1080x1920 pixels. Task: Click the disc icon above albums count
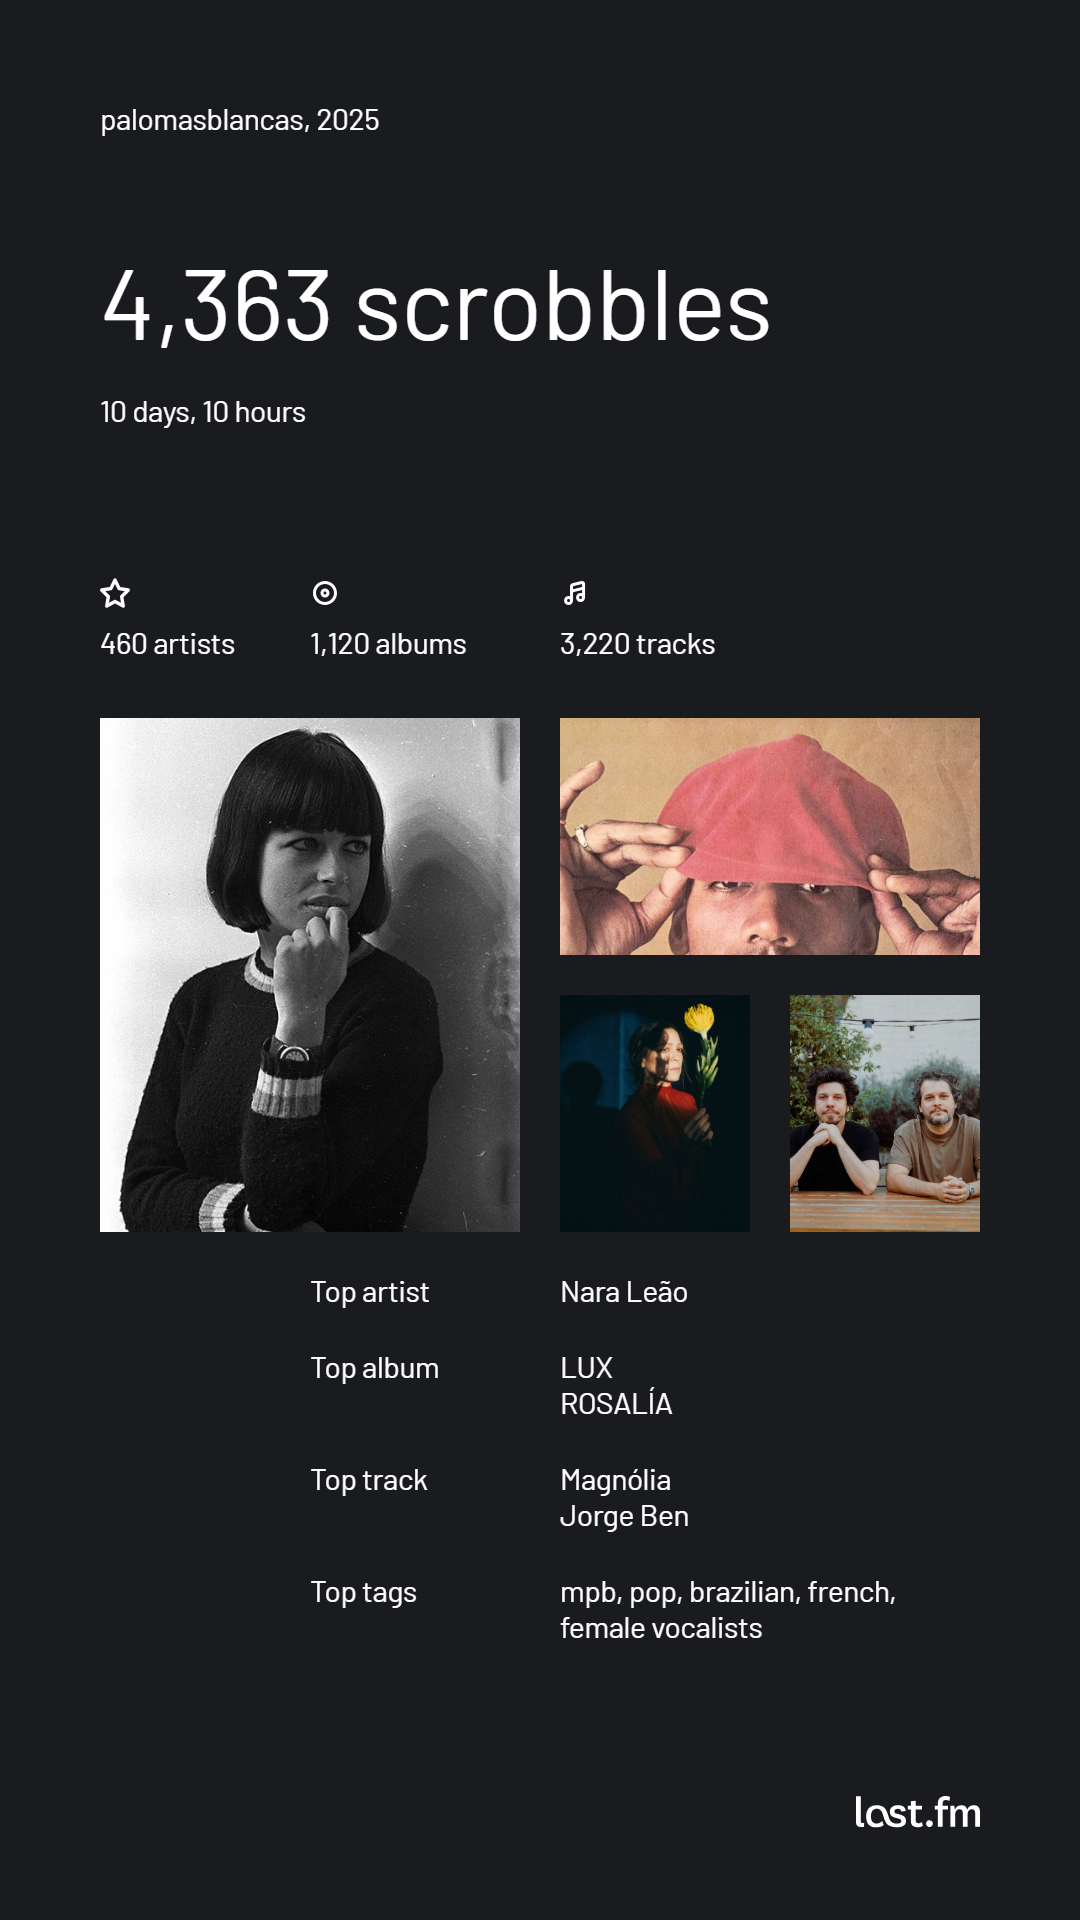(x=325, y=593)
